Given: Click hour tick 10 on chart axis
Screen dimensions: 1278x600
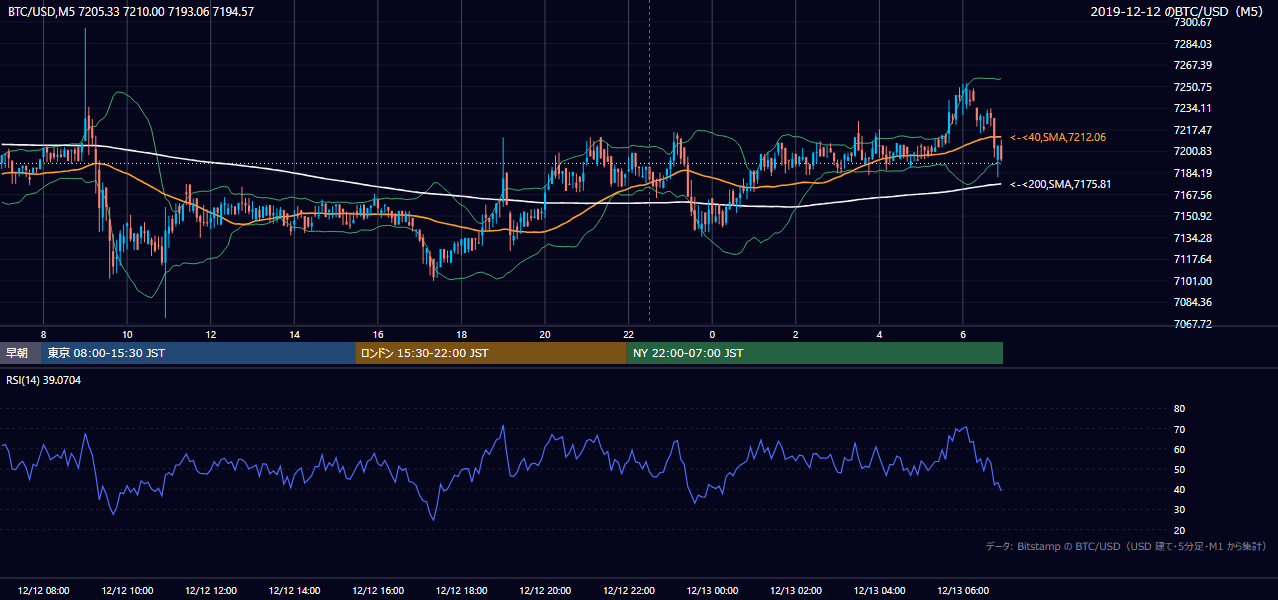Looking at the screenshot, I should pos(127,334).
